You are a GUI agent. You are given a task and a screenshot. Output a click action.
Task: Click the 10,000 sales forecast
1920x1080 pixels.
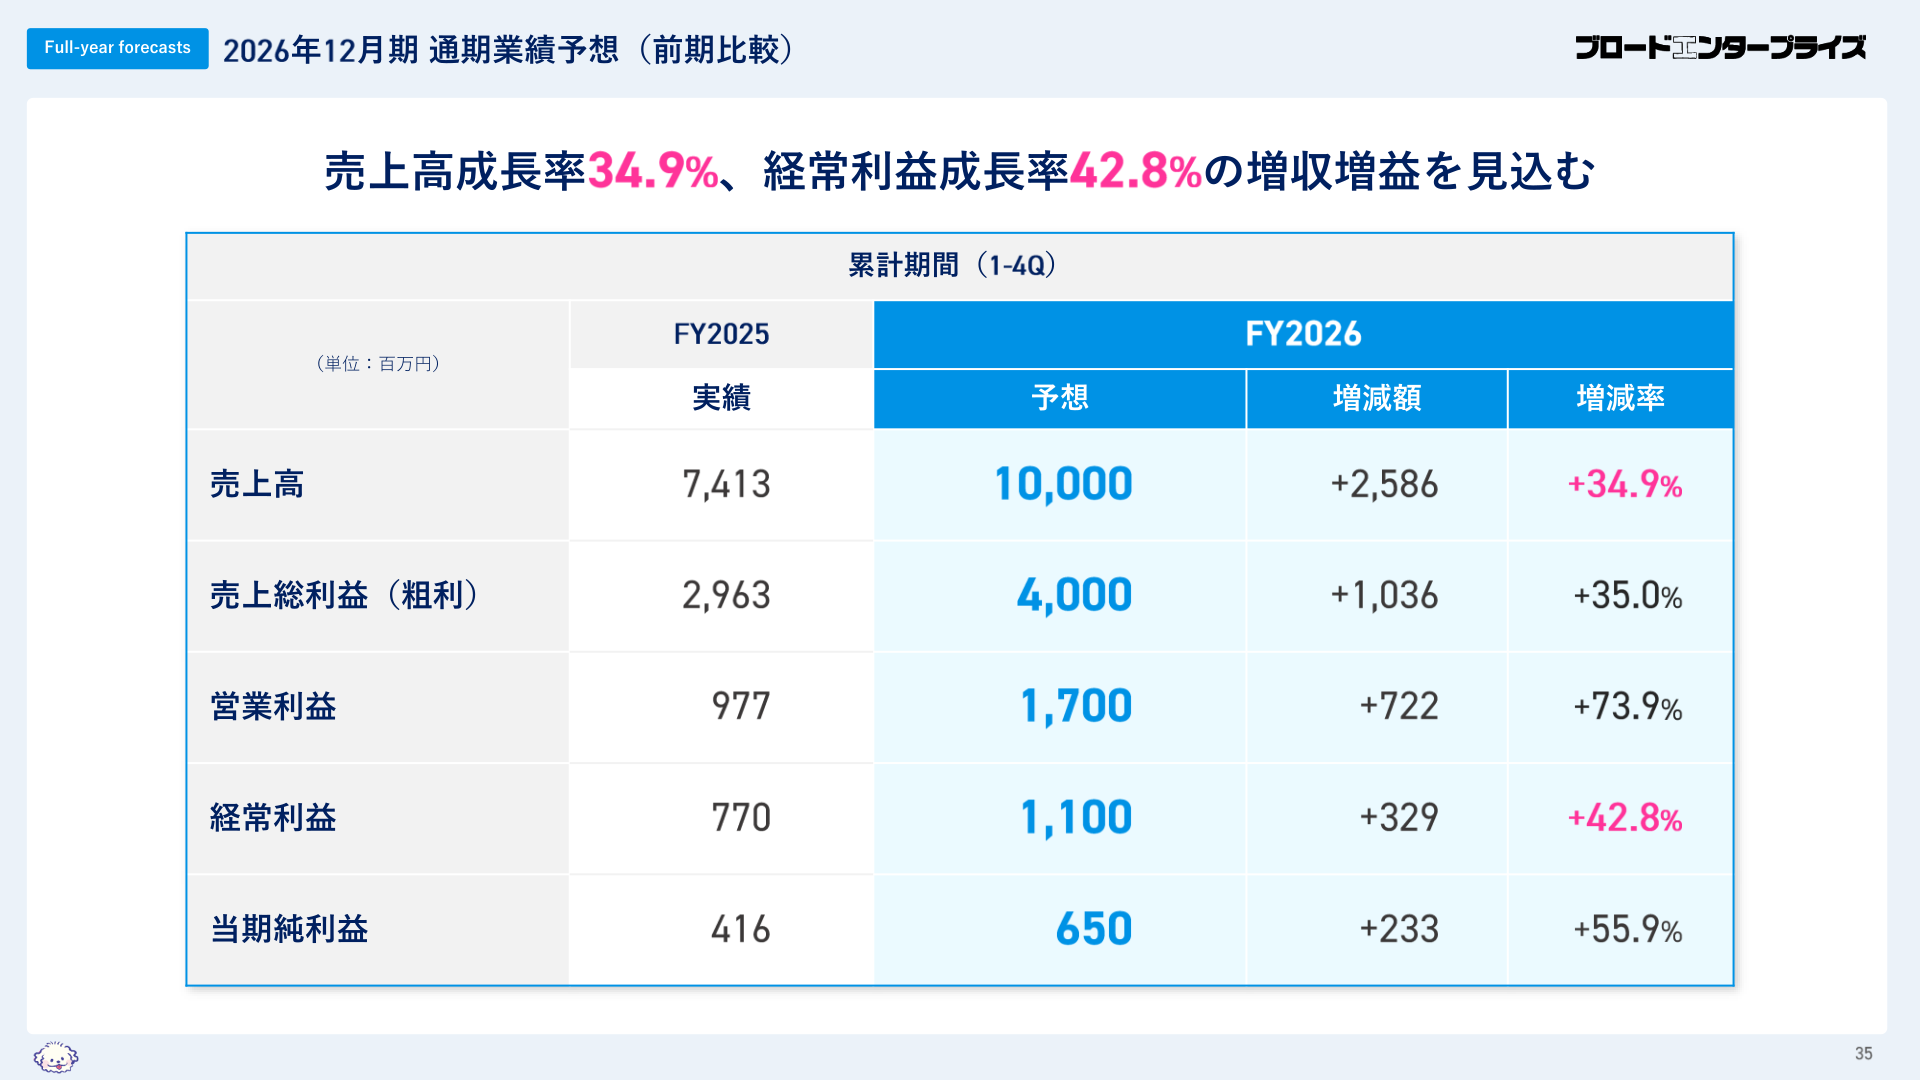(x=1063, y=485)
